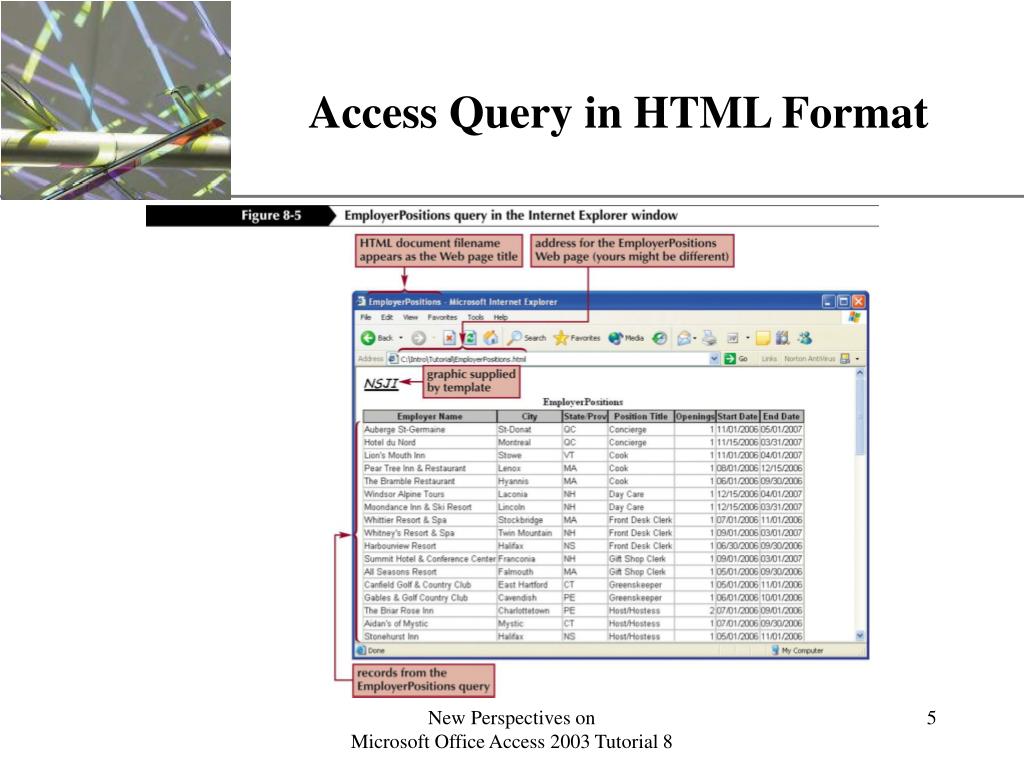This screenshot has height=768, width=1024.
Task: Open the Favorites star toolbar button
Action: 577,338
